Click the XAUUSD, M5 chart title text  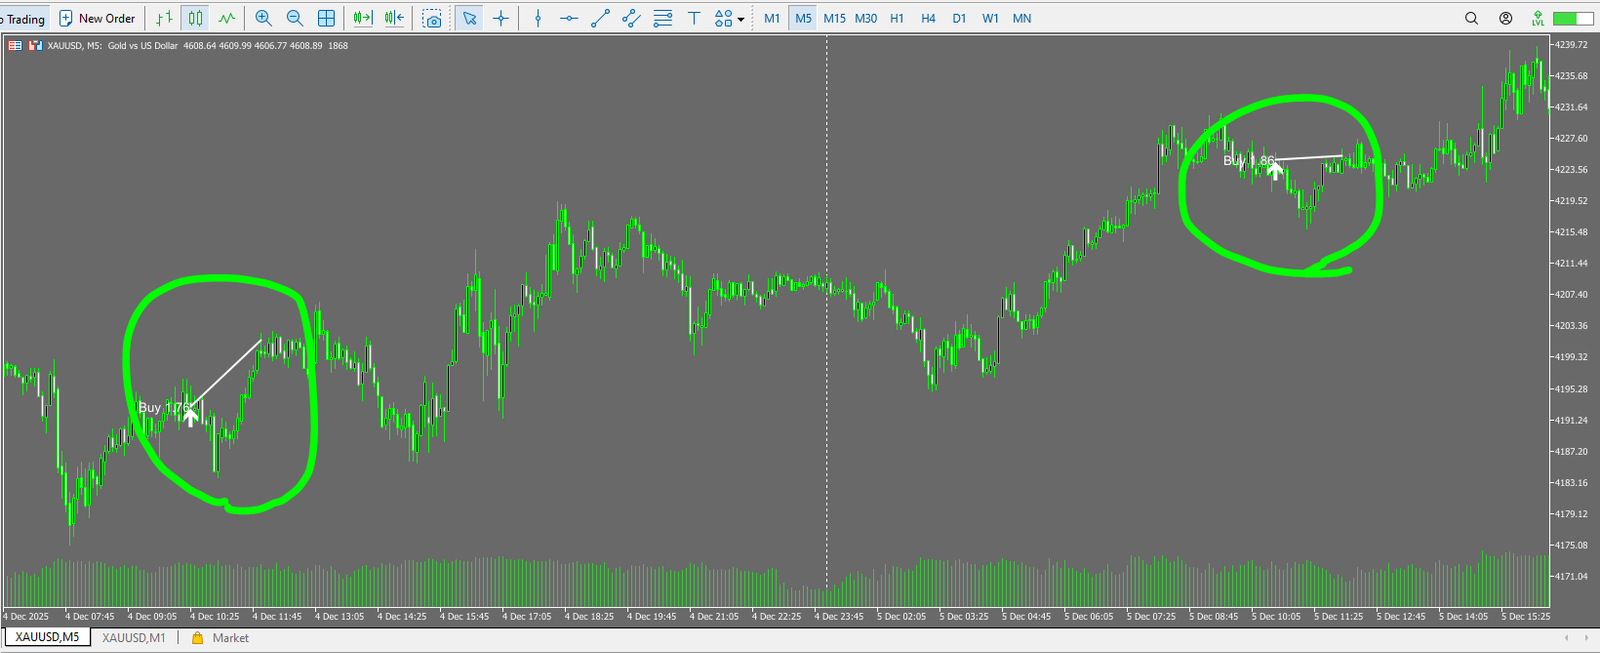pyautogui.click(x=74, y=45)
